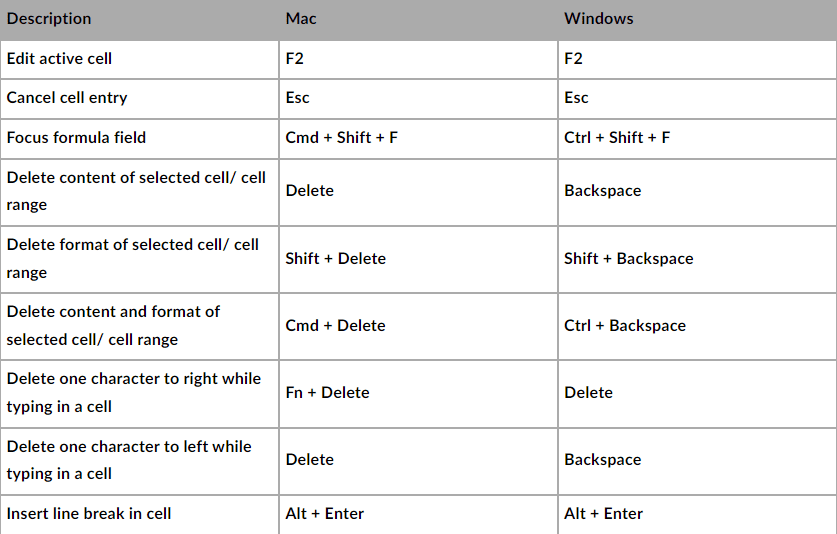This screenshot has height=534, width=837.
Task: Select the 'Focus formula field' row label
Action: click(76, 137)
